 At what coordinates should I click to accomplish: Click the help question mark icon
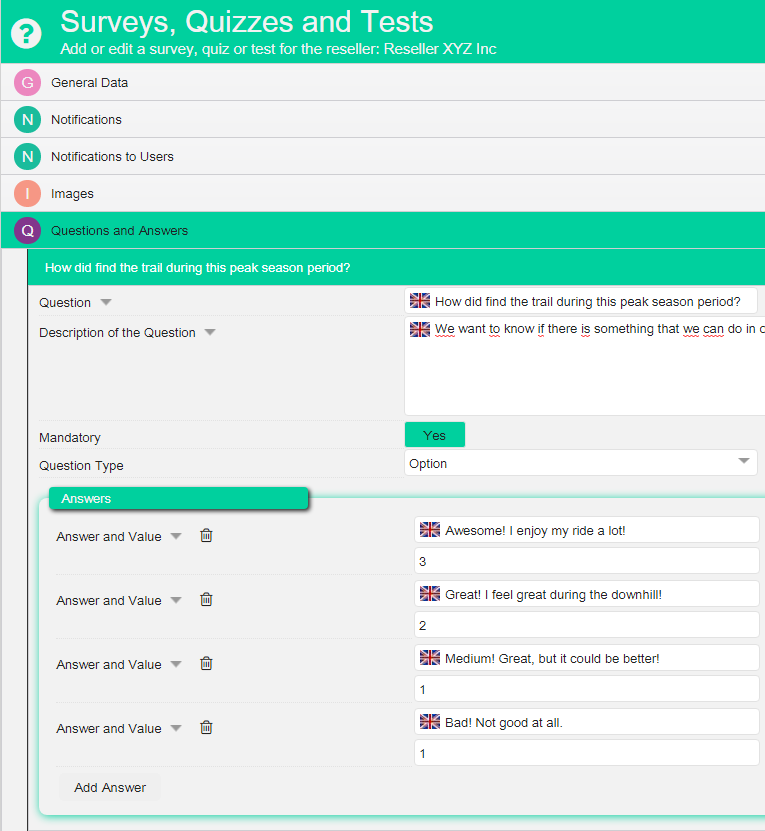click(x=26, y=31)
